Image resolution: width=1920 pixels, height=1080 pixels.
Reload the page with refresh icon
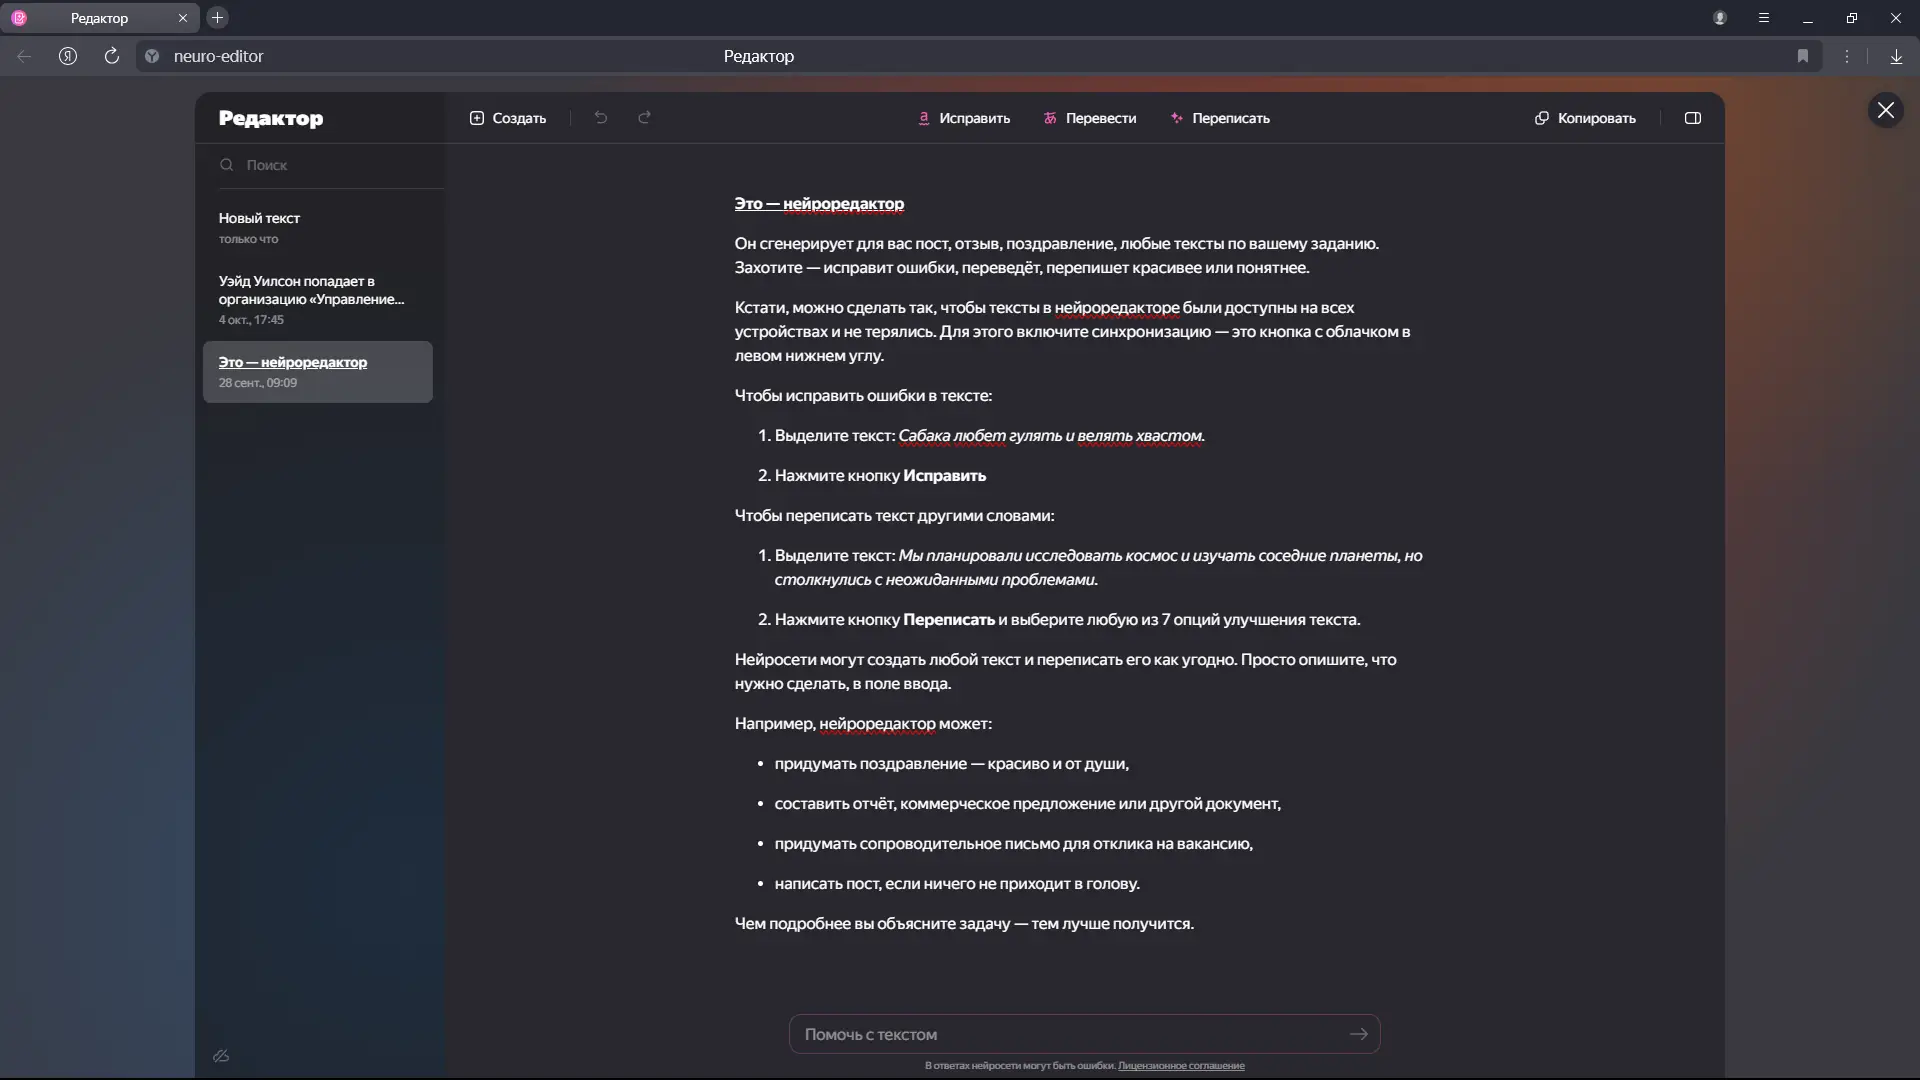pos(112,56)
